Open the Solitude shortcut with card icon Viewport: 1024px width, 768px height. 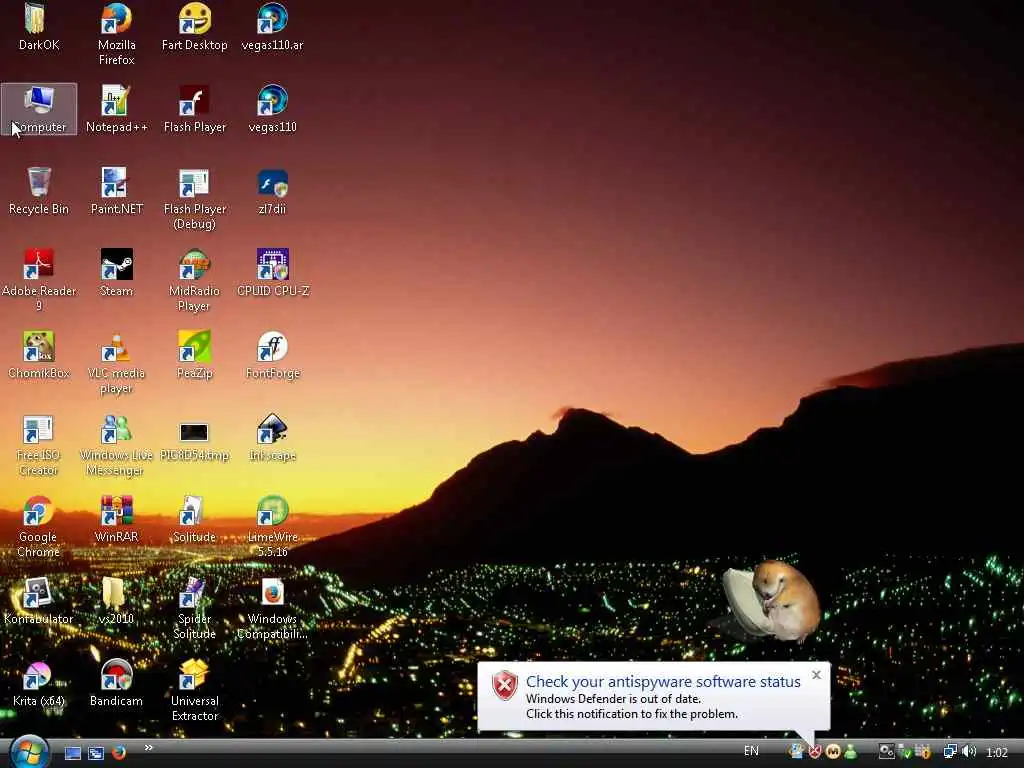pos(195,519)
